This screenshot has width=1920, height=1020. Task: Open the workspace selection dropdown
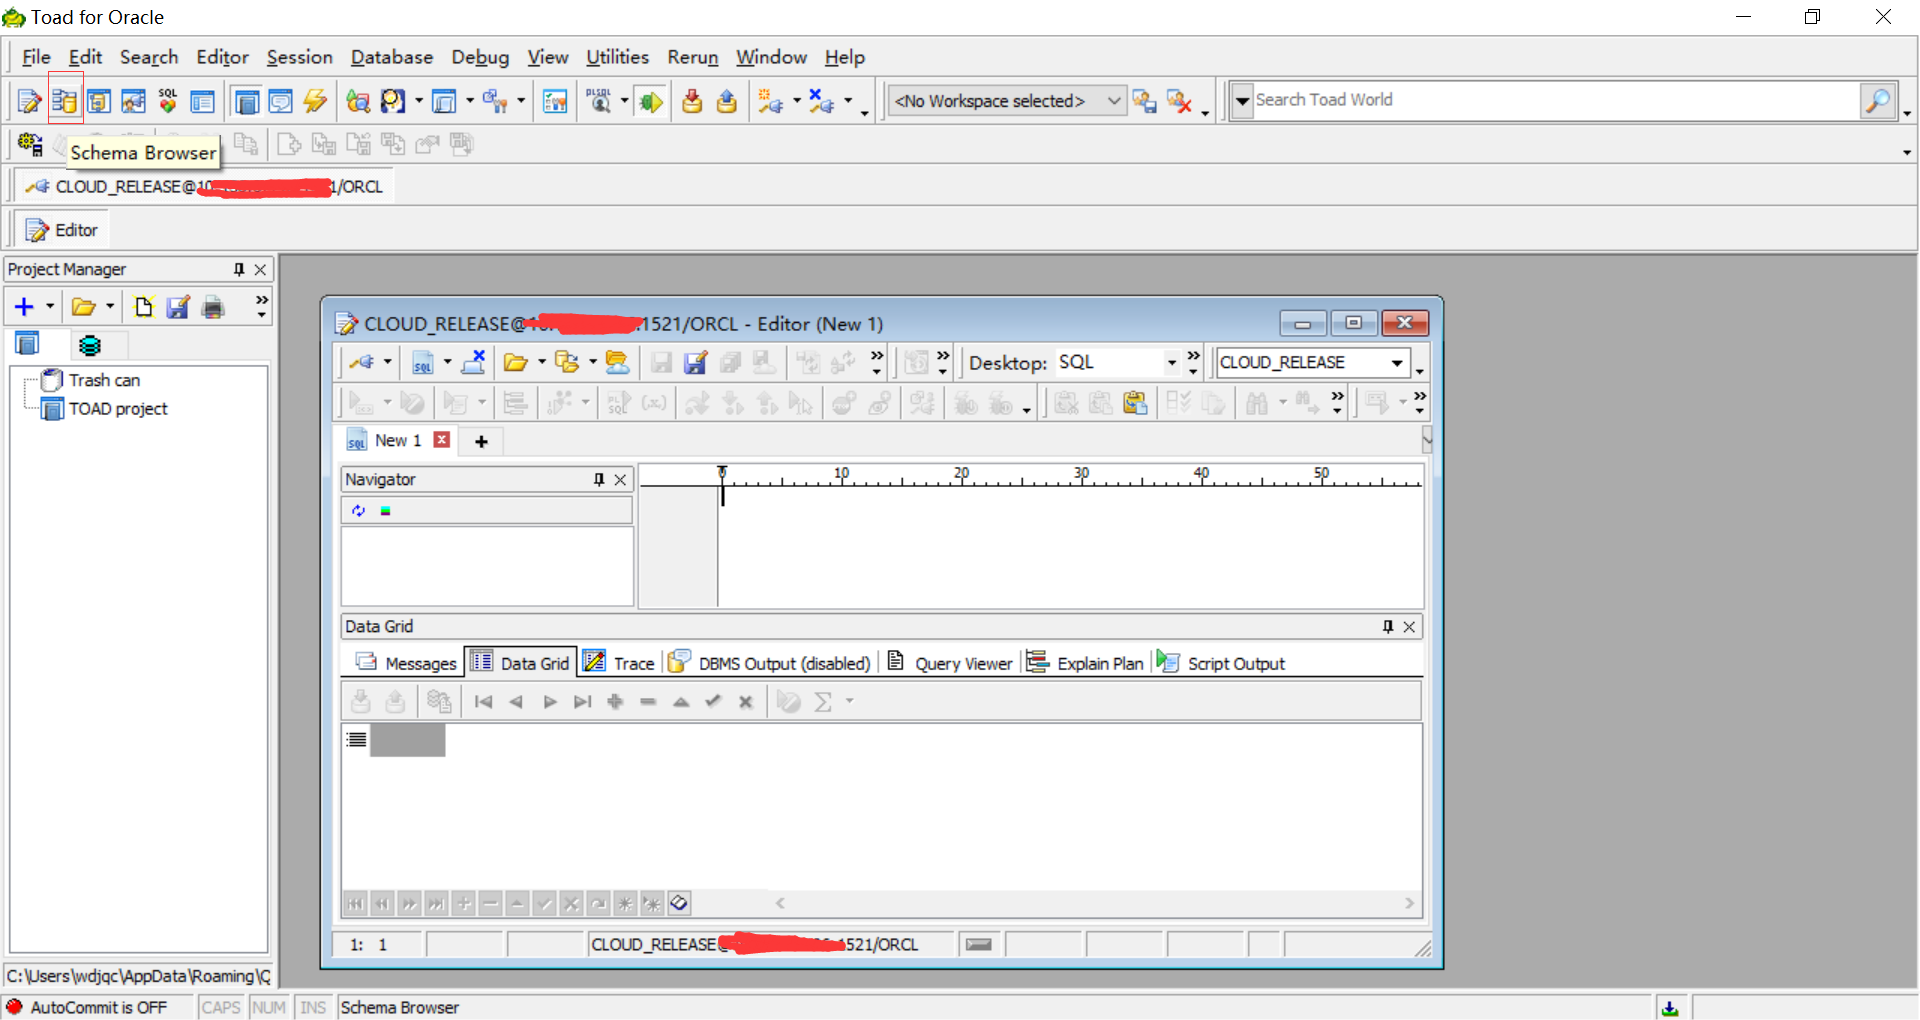pos(1113,101)
